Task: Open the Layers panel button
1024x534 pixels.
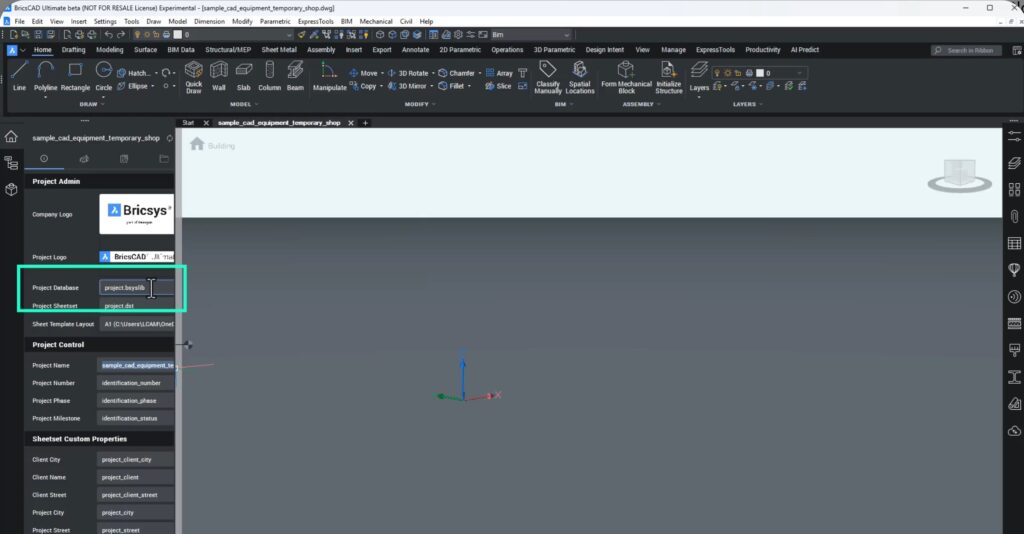Action: tap(699, 76)
